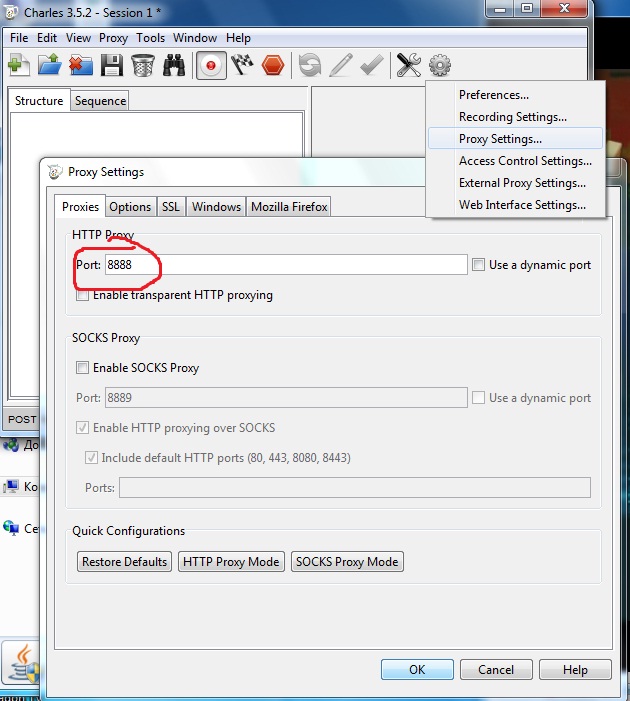Click the Help button in Proxy Settings
630x701 pixels.
pos(575,669)
